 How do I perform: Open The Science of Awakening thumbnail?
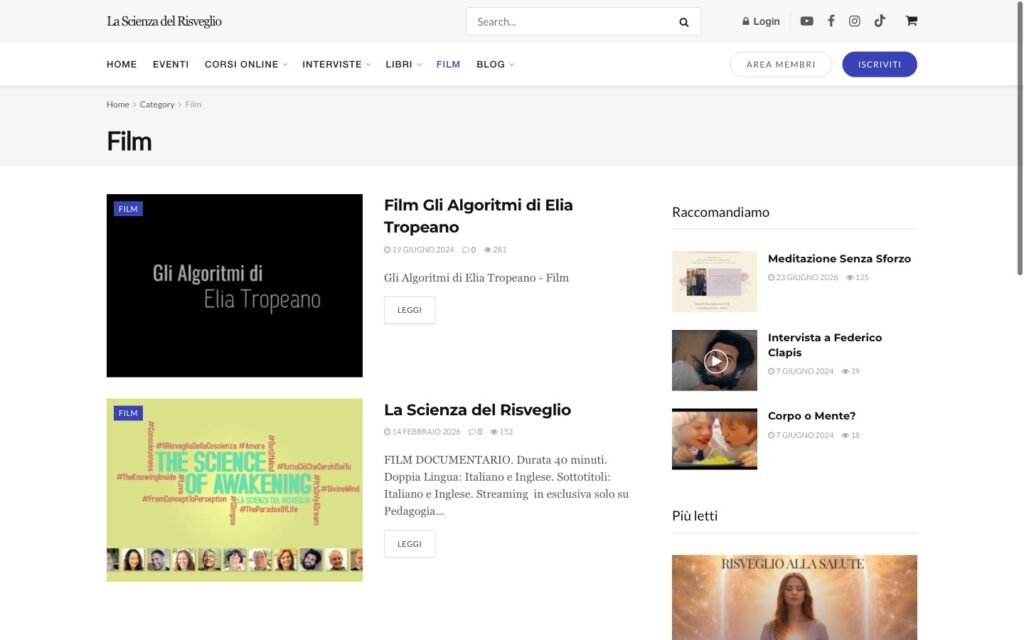coord(234,490)
